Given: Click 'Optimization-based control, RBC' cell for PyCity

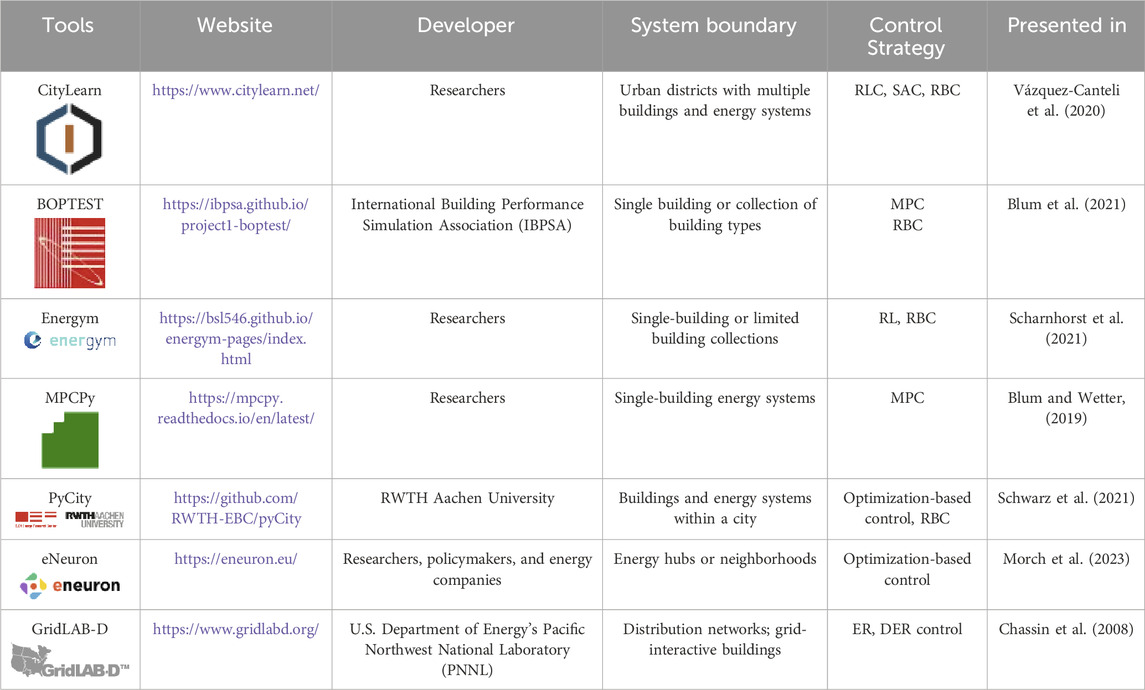Looking at the screenshot, I should click(907, 508).
